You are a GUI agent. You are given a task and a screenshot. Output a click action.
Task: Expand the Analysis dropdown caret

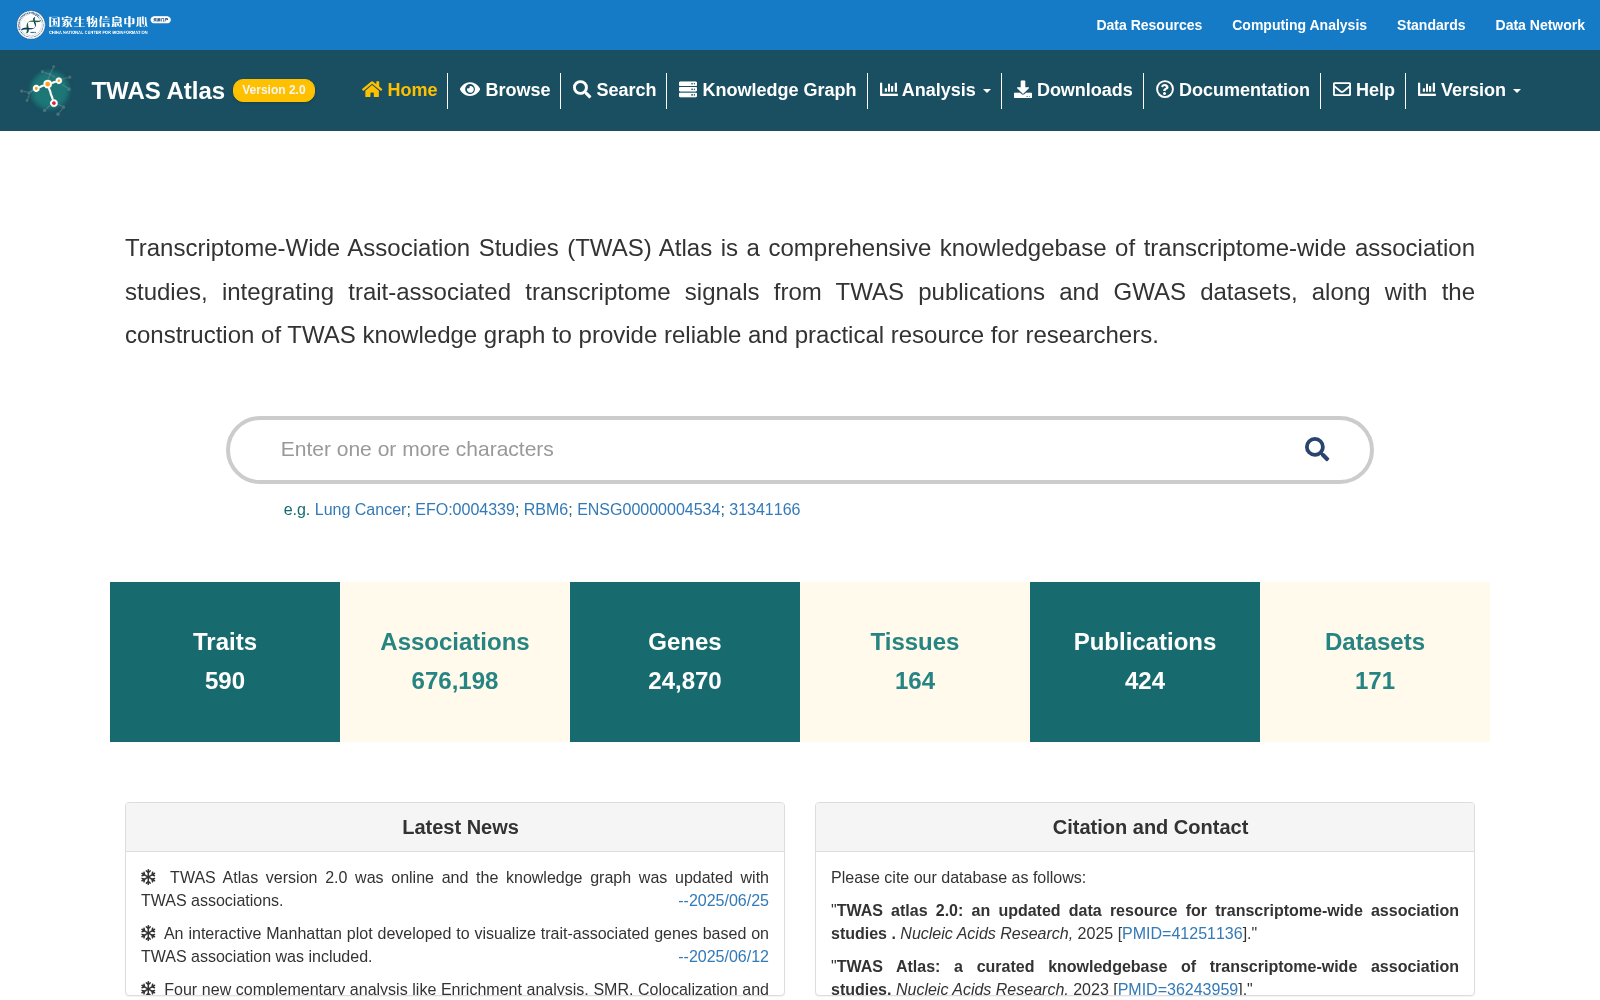(x=987, y=91)
